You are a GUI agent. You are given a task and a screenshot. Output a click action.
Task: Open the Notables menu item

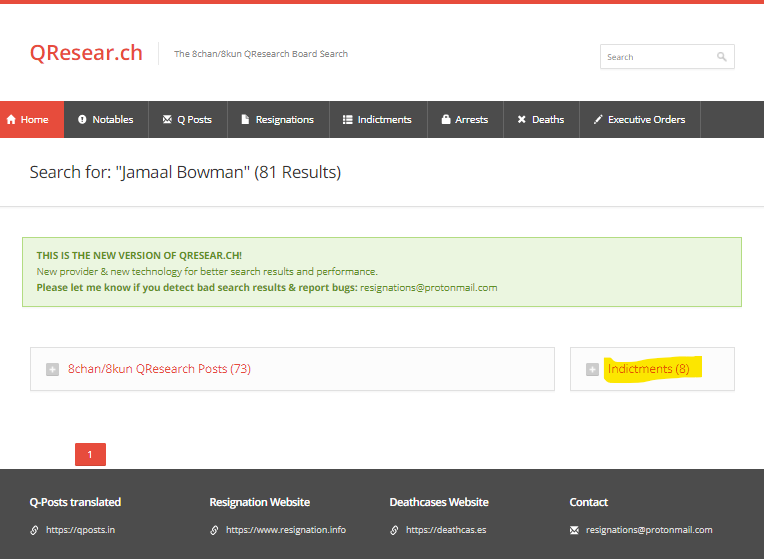click(106, 119)
